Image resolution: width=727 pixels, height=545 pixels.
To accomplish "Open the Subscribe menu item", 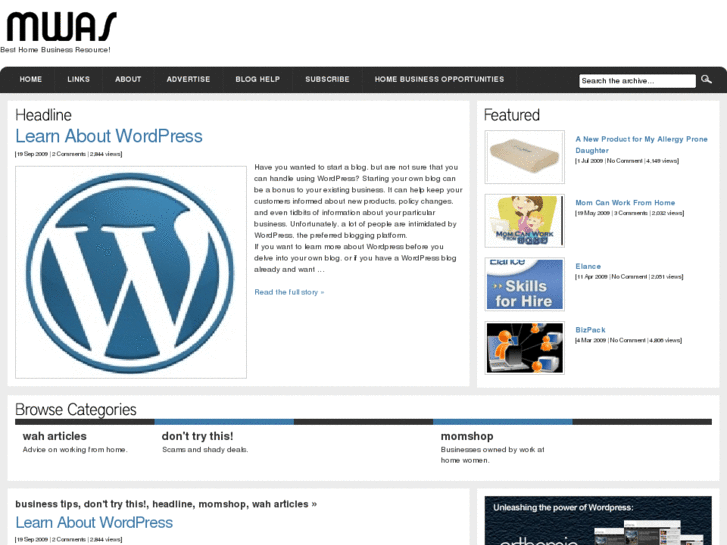I will tap(327, 79).
